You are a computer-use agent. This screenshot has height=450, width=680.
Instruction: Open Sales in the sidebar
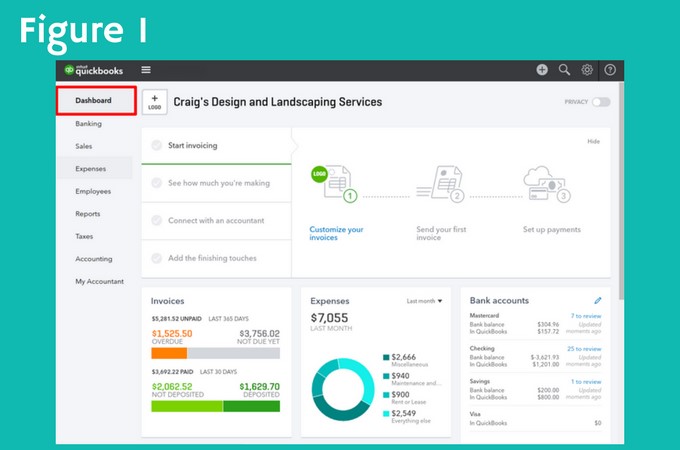(84, 146)
